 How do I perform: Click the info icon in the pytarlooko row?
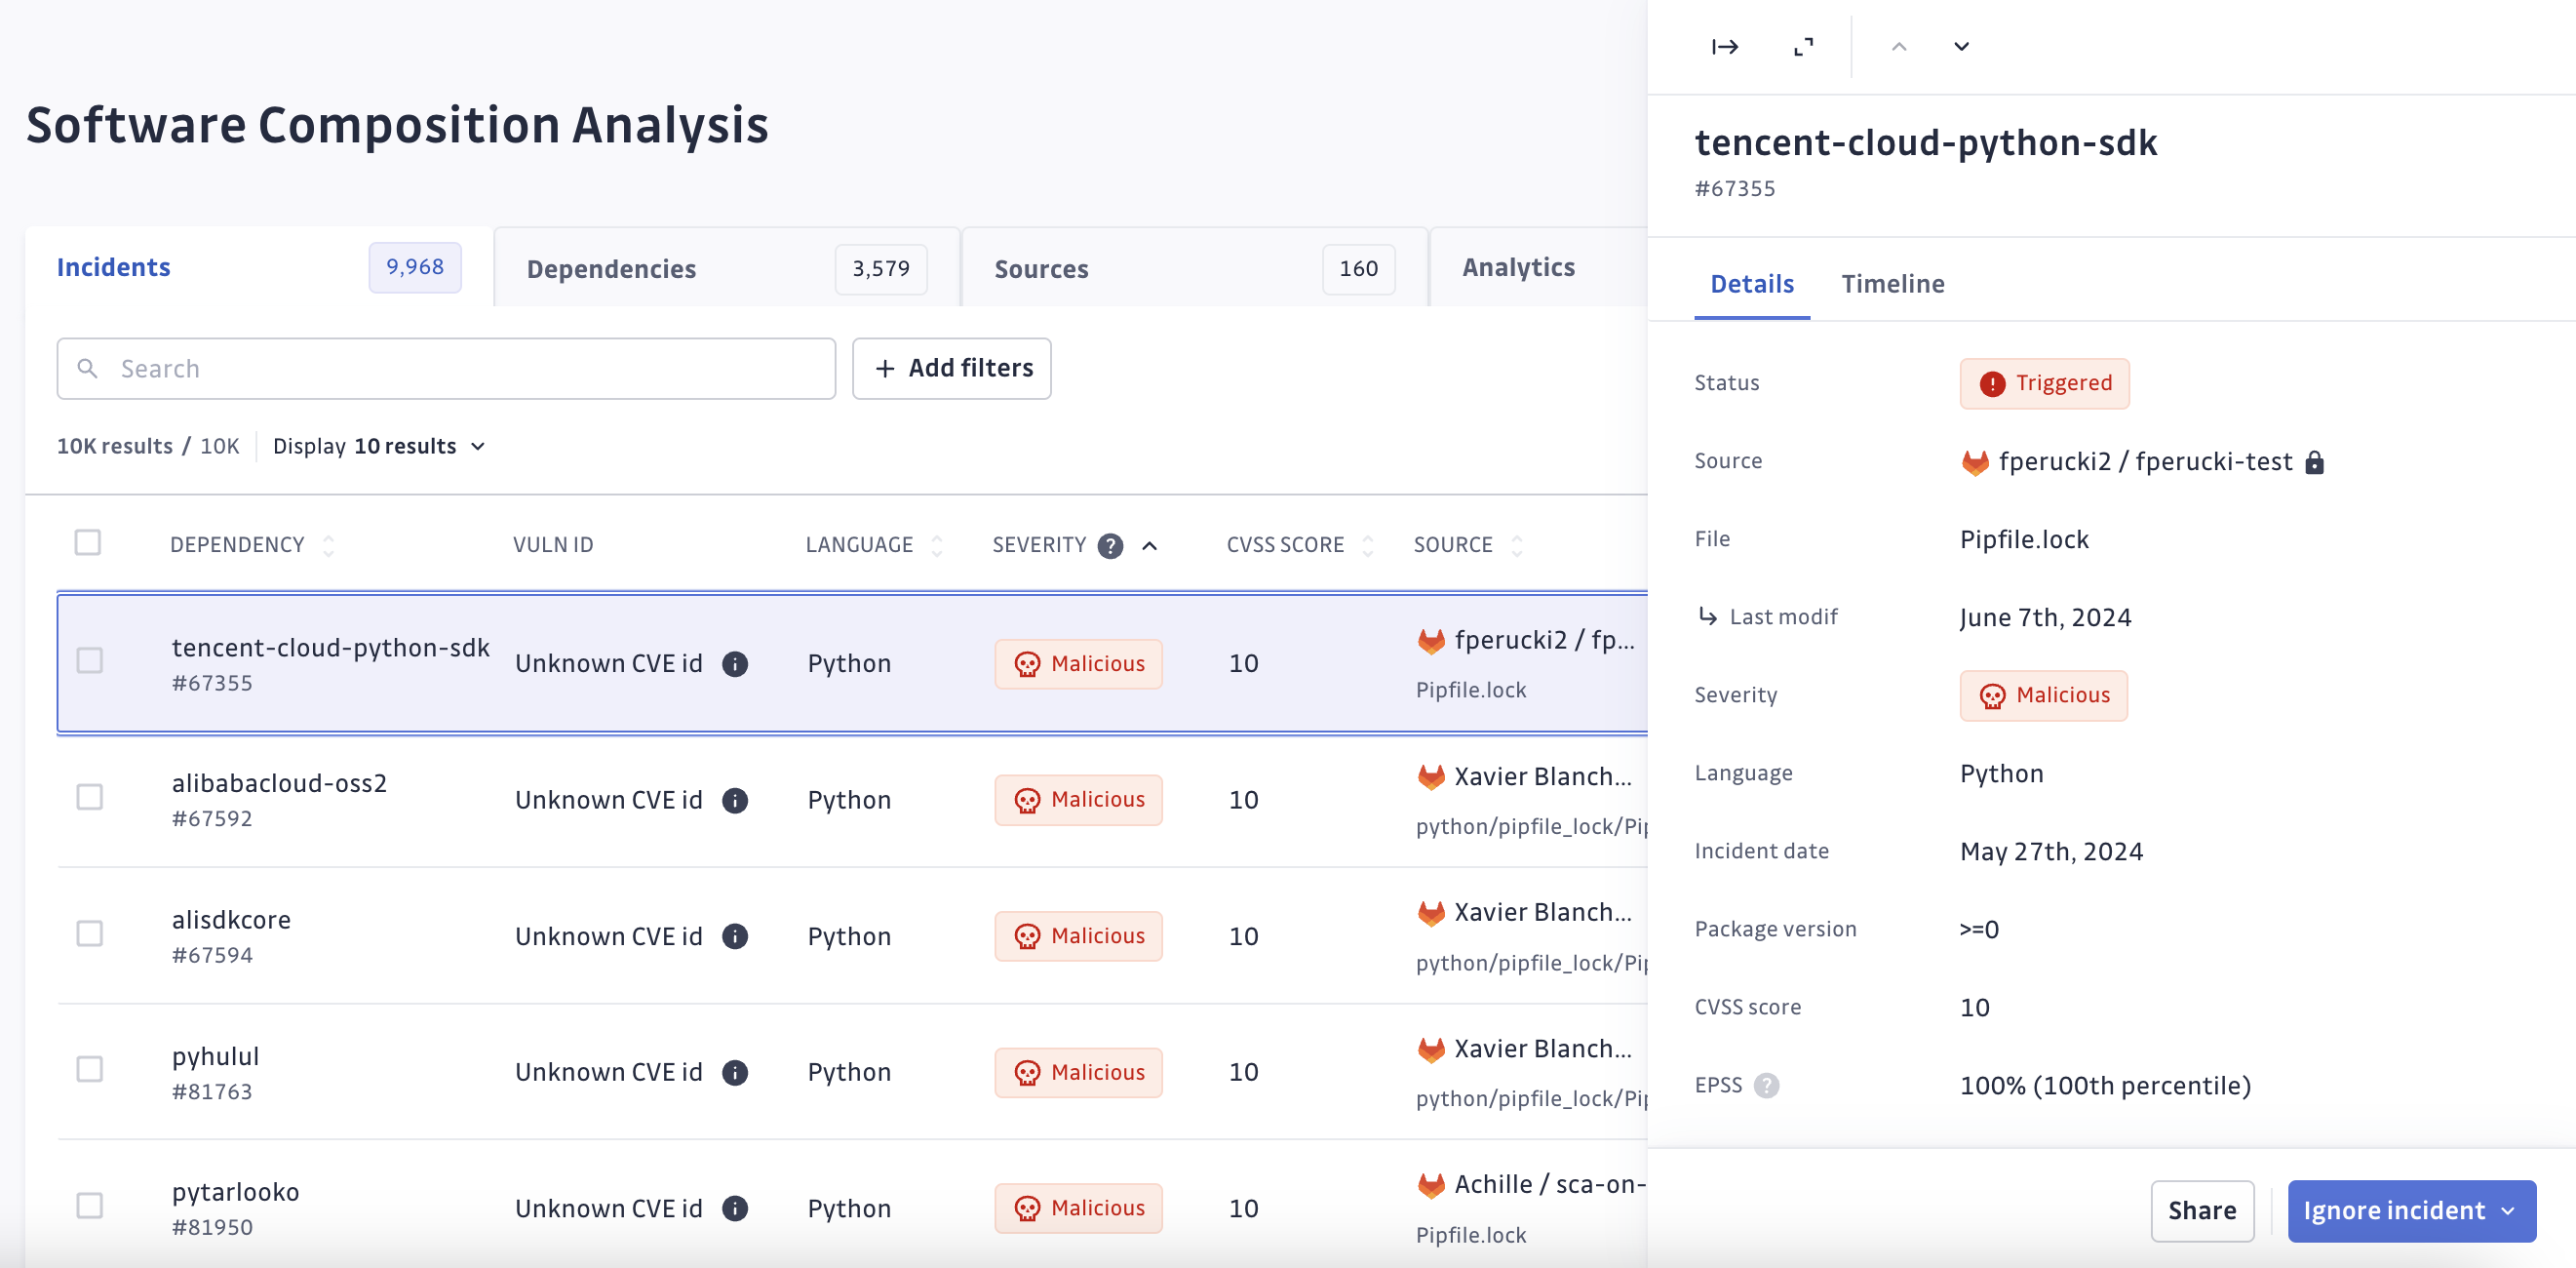click(x=735, y=1208)
